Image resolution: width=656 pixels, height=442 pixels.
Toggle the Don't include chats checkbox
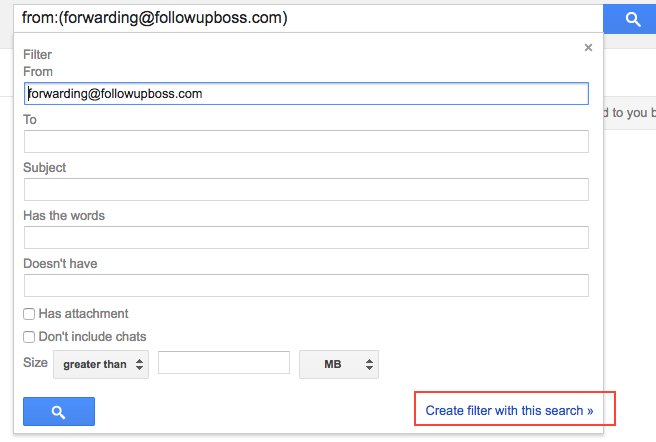29,337
